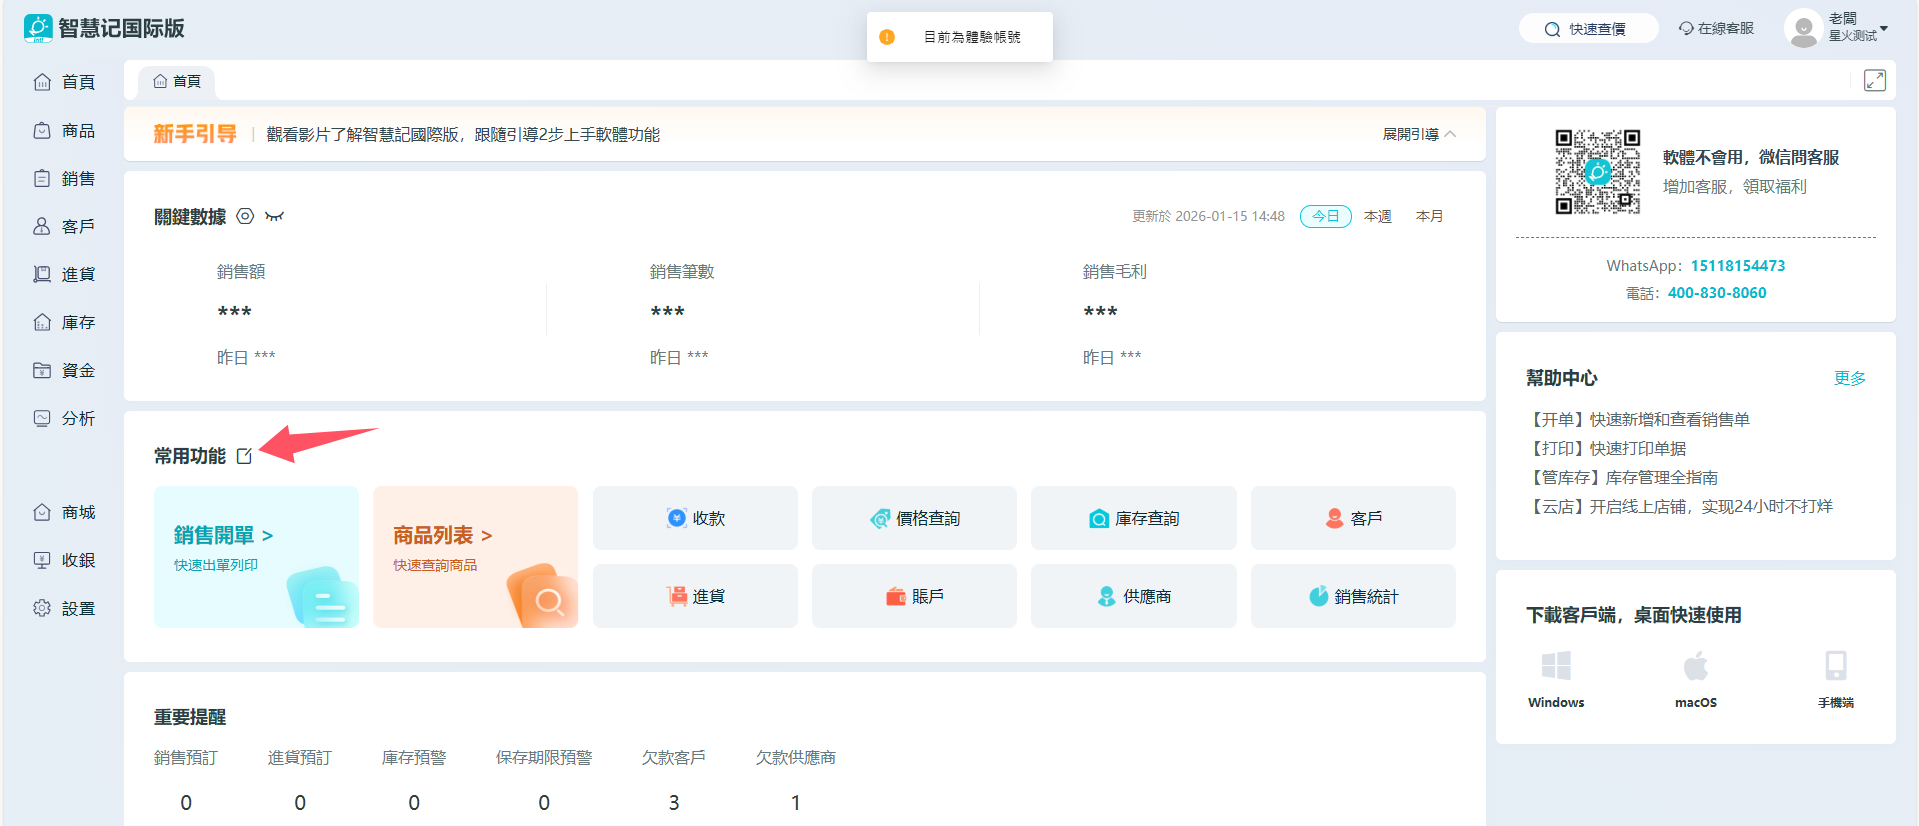Open 價格查詢 price lookup shortcut
The height and width of the screenshot is (826, 1919).
[914, 518]
